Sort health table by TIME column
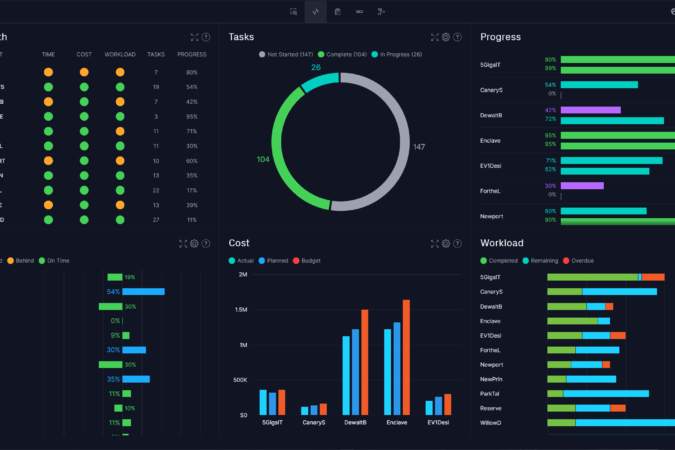 (48, 55)
